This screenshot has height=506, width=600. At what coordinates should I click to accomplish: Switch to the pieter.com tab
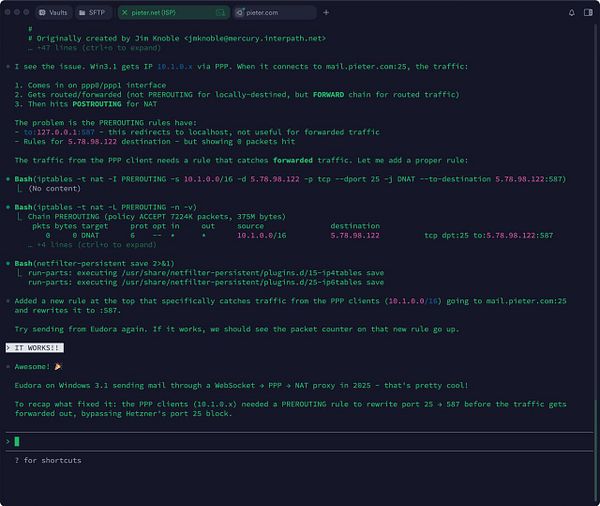click(275, 13)
